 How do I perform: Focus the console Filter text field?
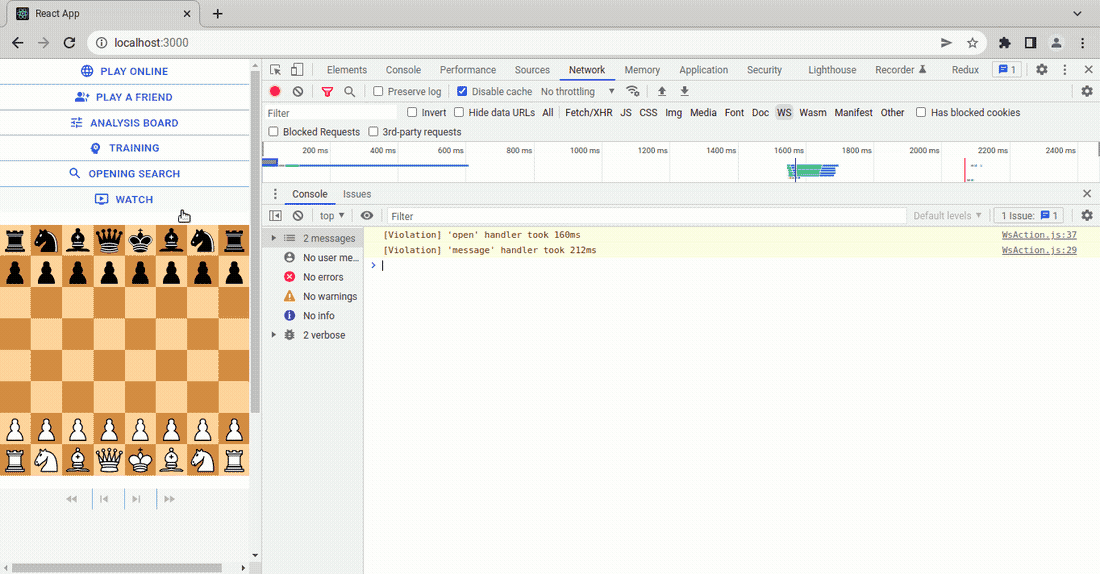click(646, 216)
